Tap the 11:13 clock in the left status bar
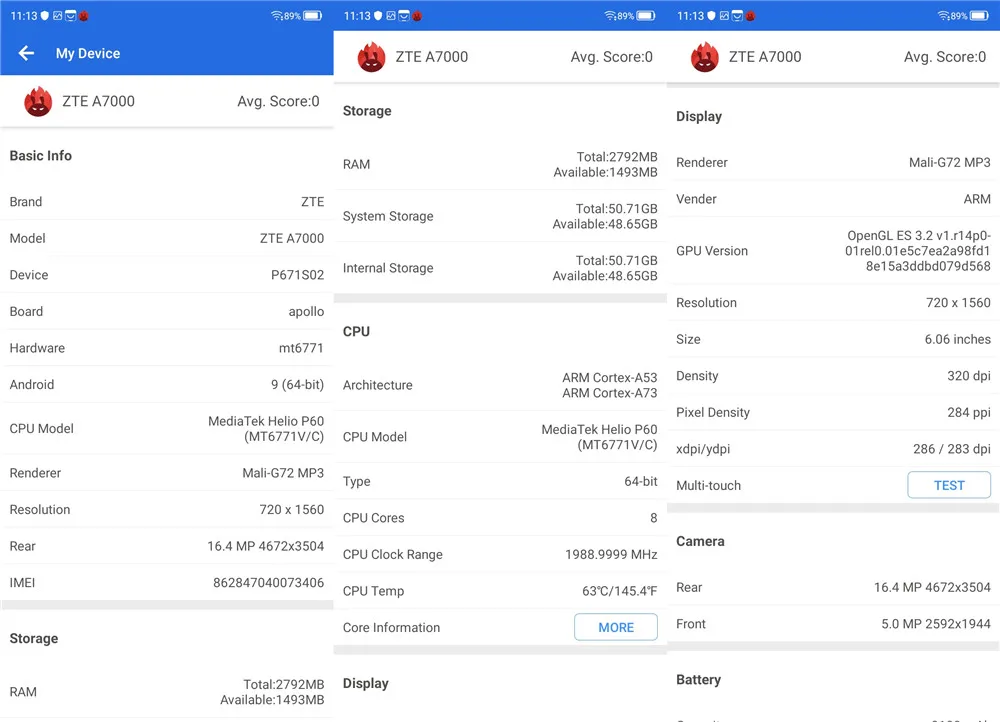This screenshot has height=722, width=1000. pos(24,16)
